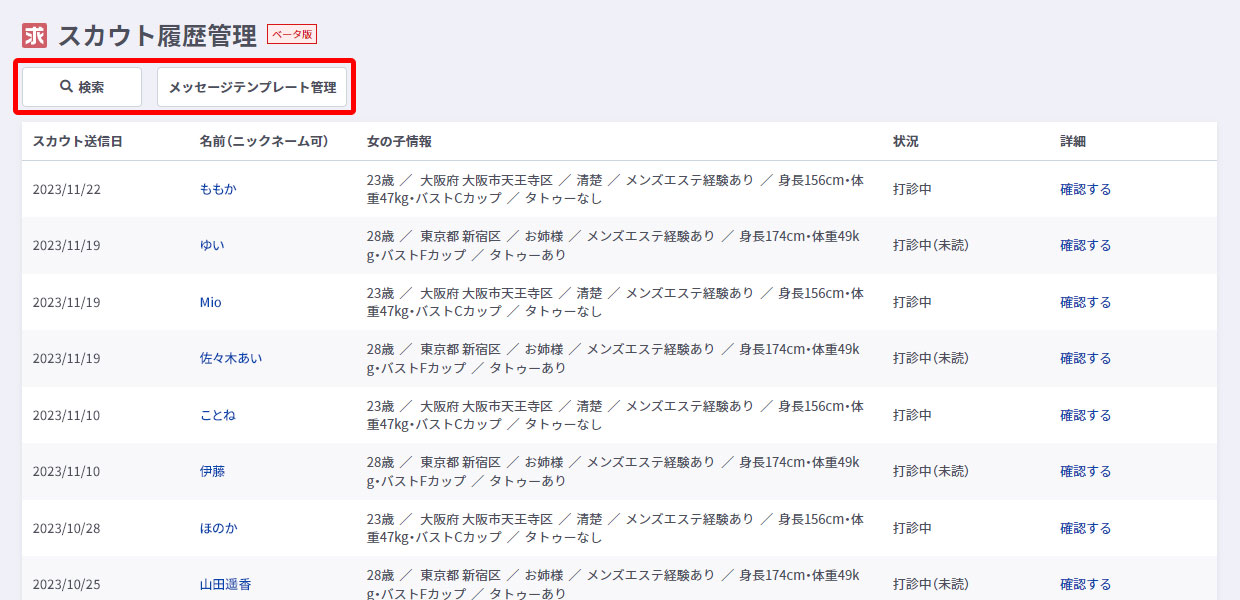Click the ベータ版 badge
This screenshot has height=600, width=1240.
point(291,34)
